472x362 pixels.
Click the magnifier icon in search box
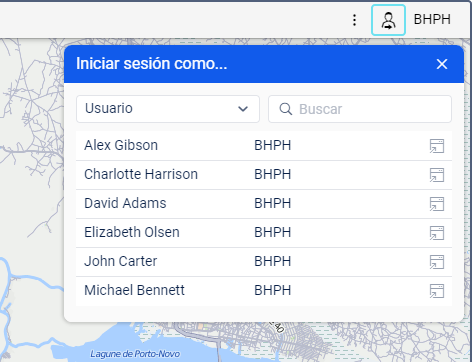(286, 109)
